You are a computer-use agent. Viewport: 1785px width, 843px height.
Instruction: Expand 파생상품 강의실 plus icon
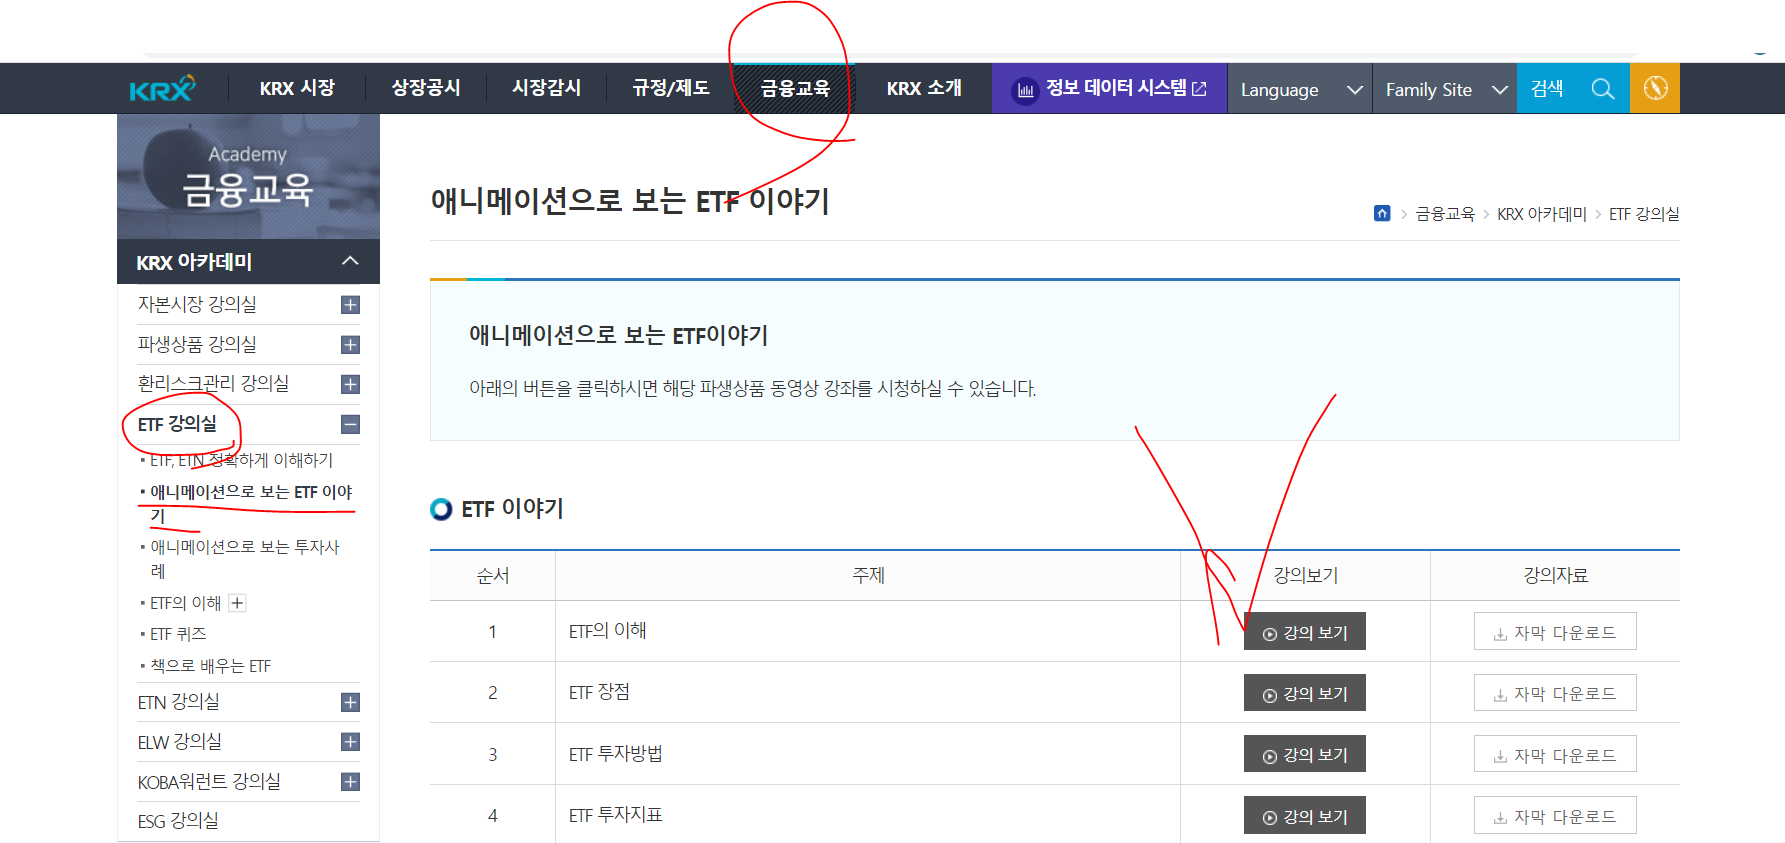350,345
